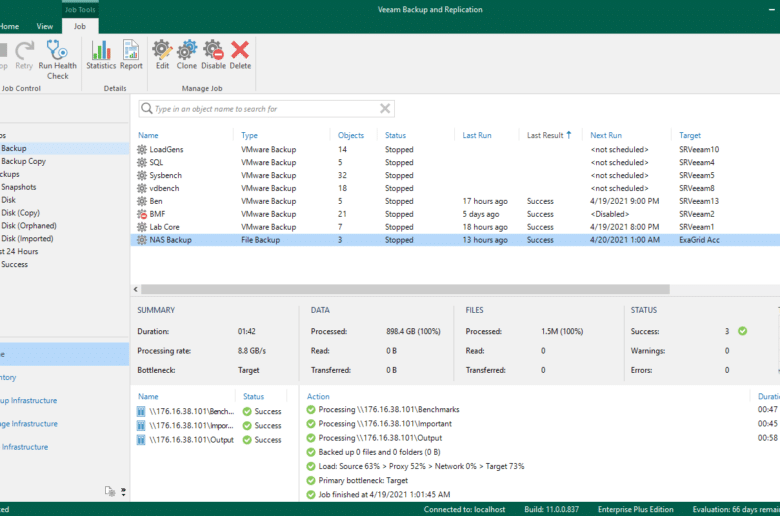The height and width of the screenshot is (516, 780).
Task: Click the job list horizontal scrollbar
Action: [x=405, y=289]
